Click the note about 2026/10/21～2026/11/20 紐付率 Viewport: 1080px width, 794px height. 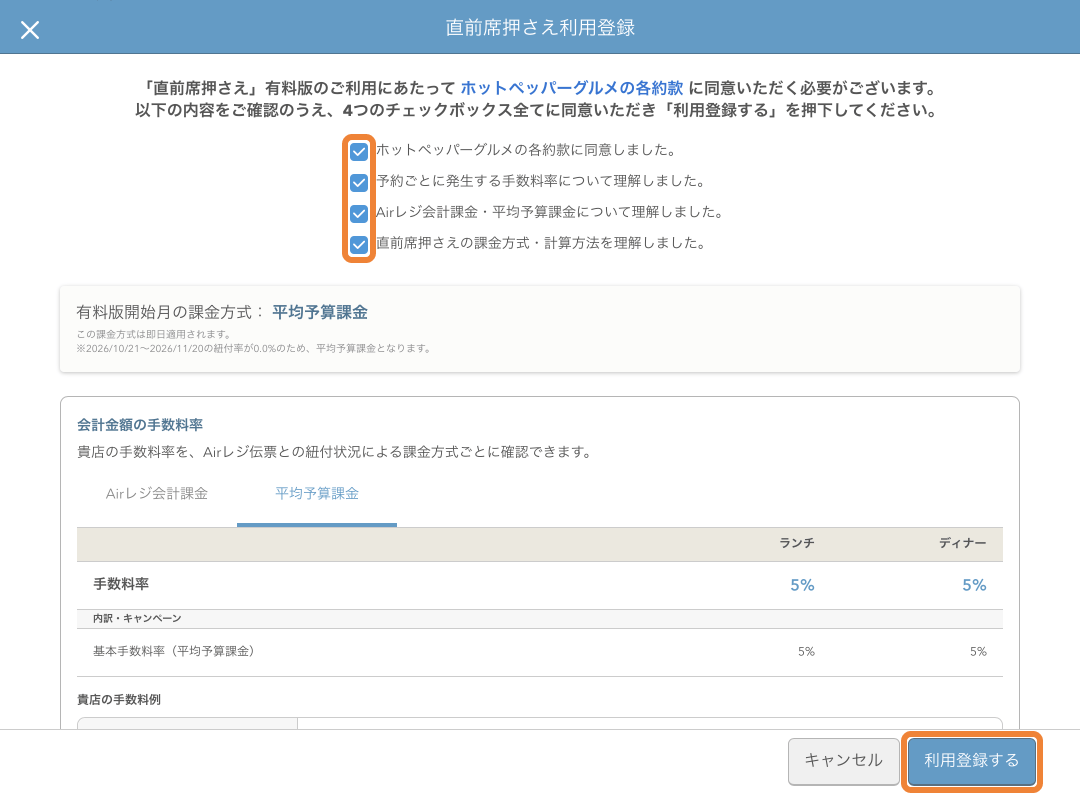coord(254,348)
